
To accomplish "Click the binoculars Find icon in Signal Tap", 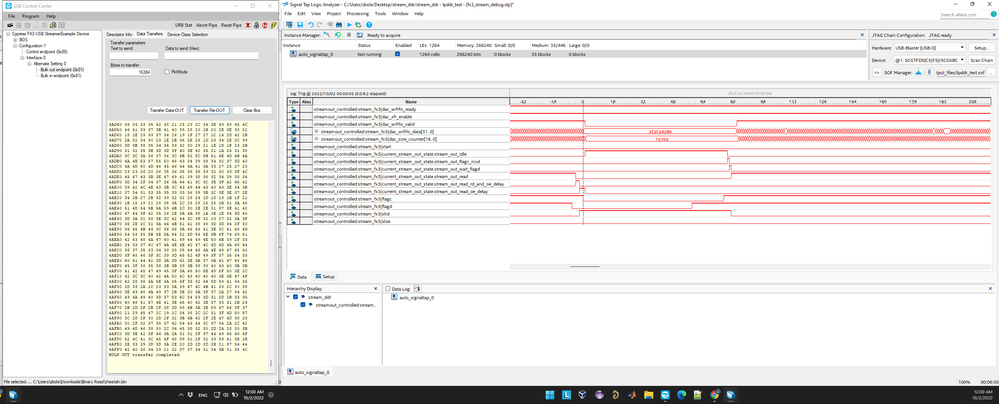I will (x=339, y=24).
